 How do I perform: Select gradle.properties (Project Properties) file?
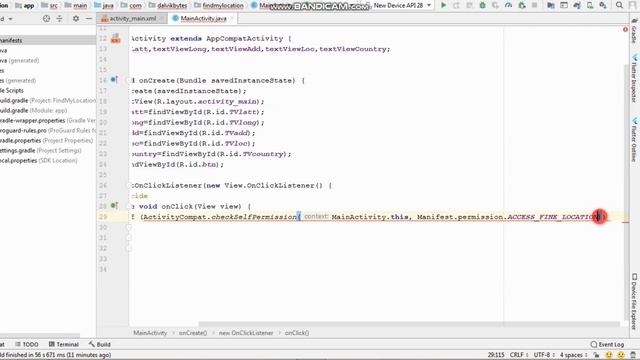point(48,140)
